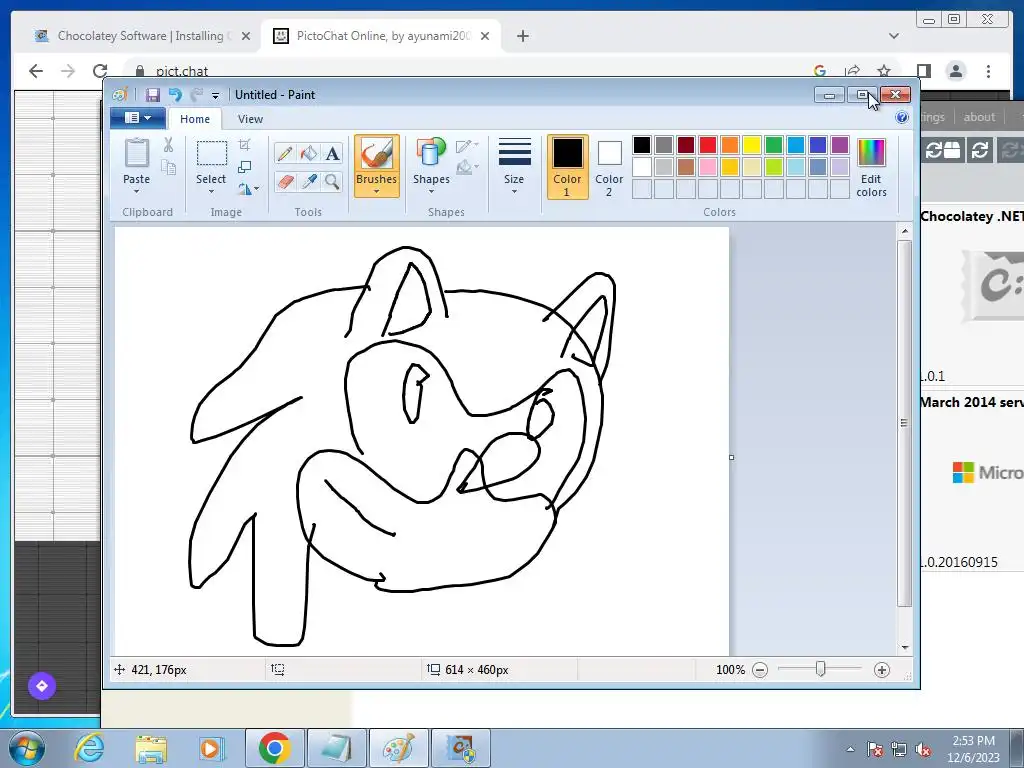
Task: Pick the red color swatch
Action: point(707,144)
